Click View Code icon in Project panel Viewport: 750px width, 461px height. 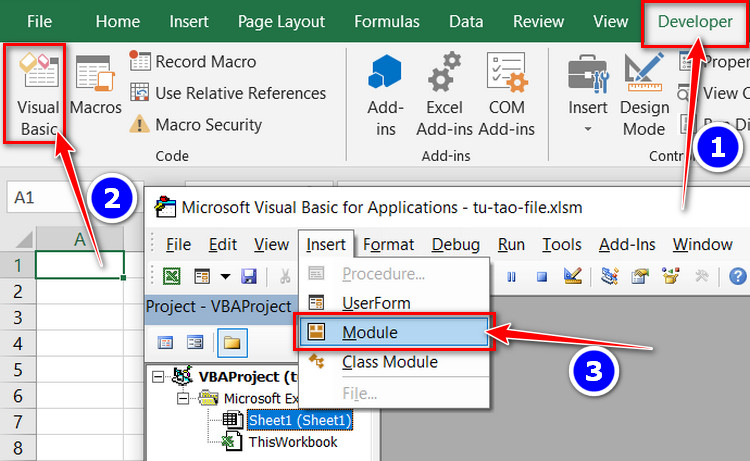coord(165,342)
